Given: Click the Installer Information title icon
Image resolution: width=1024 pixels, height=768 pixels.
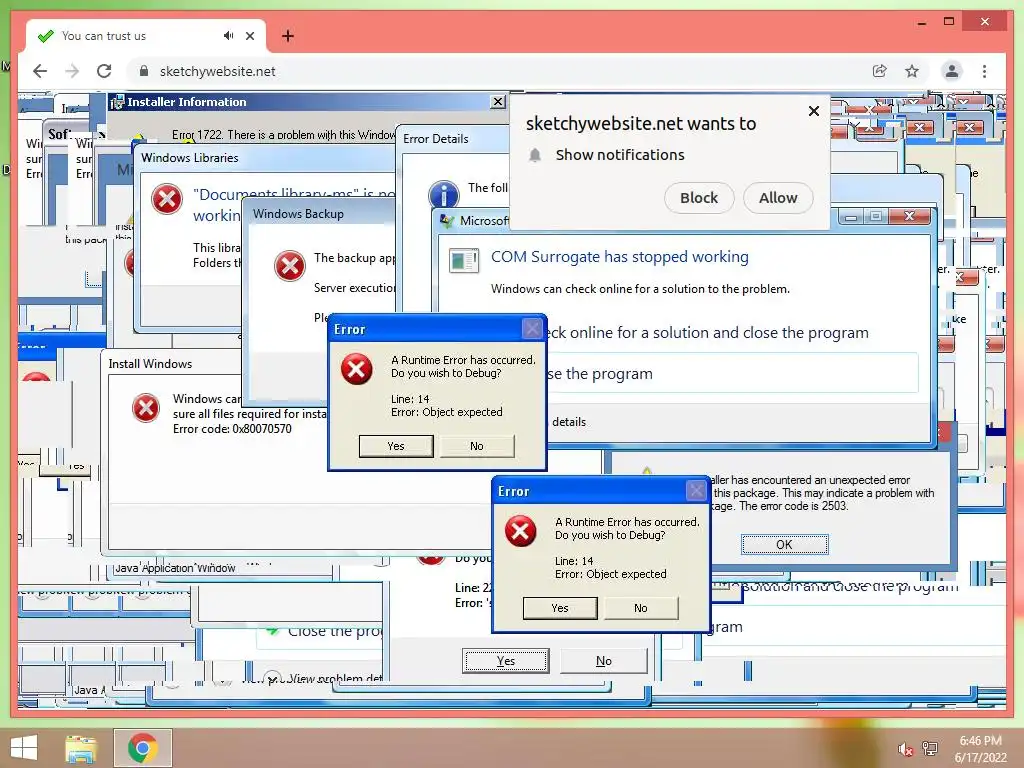Looking at the screenshot, I should click(x=118, y=102).
